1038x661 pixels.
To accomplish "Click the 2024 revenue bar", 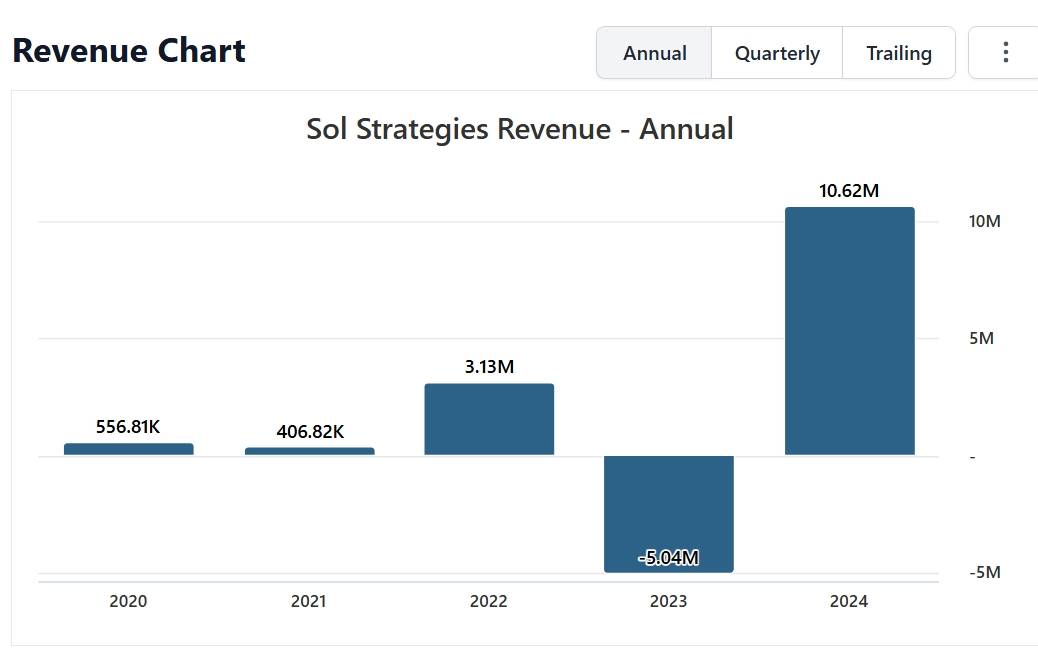I will click(x=850, y=331).
